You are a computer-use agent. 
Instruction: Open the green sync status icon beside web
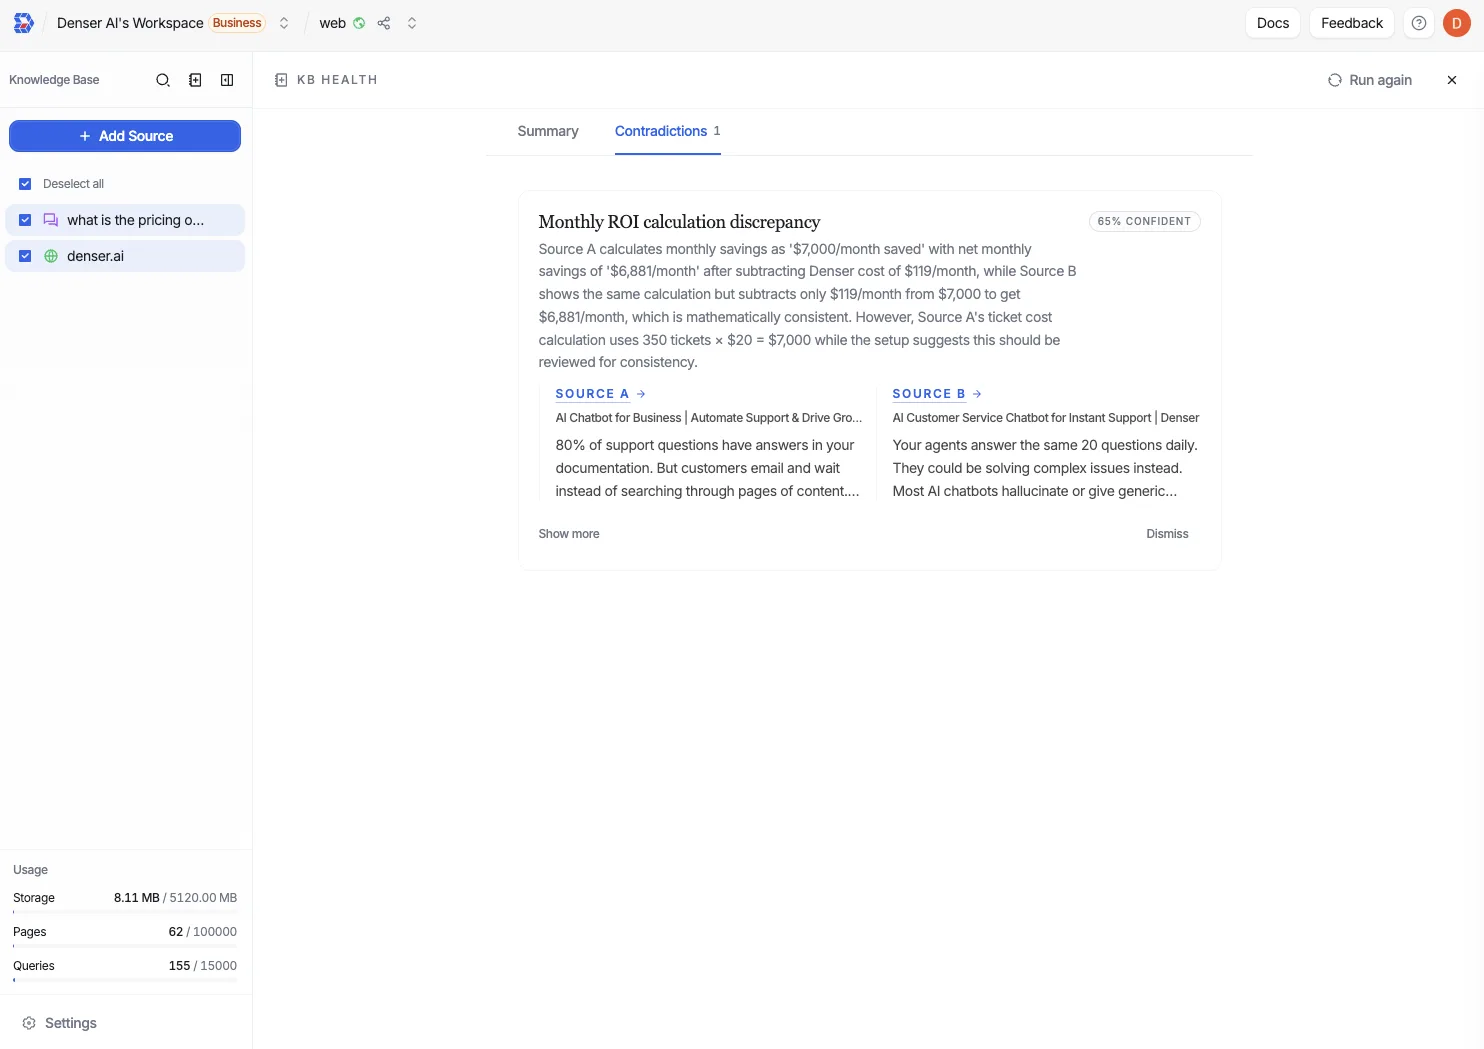point(359,23)
